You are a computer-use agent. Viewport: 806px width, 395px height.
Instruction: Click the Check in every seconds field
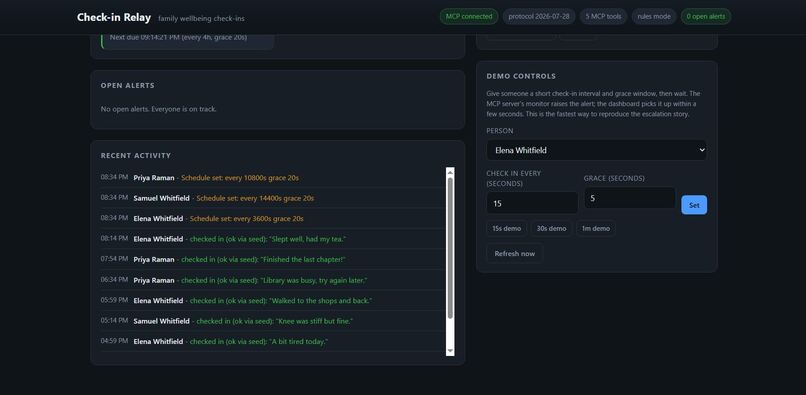pos(532,203)
